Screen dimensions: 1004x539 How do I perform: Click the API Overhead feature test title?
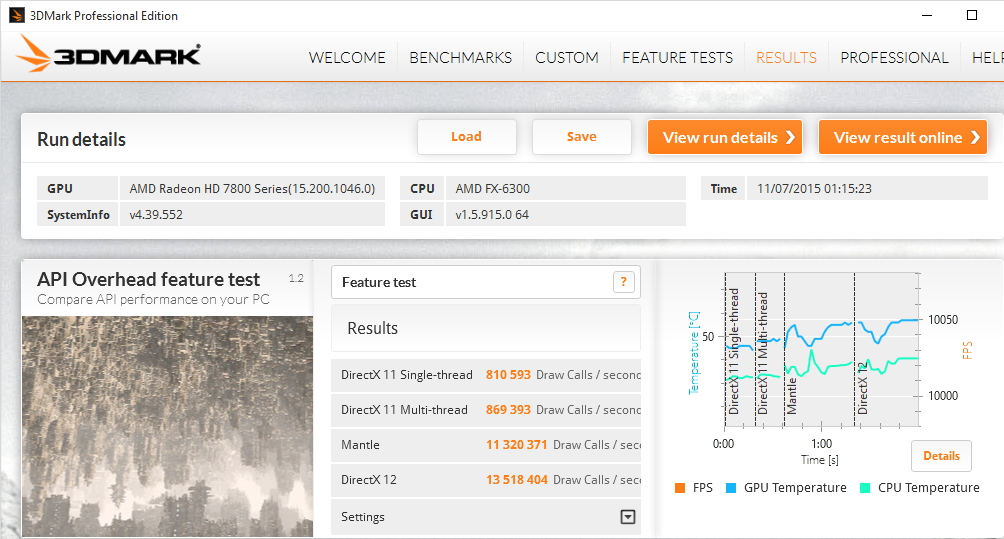[149, 279]
